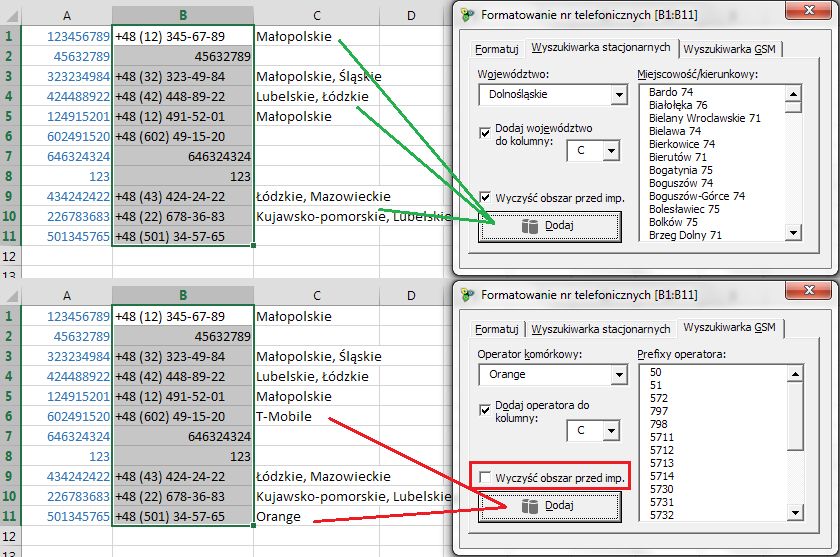
Task: Select prefix '572' in the operator list
Action: pyautogui.click(x=659, y=398)
